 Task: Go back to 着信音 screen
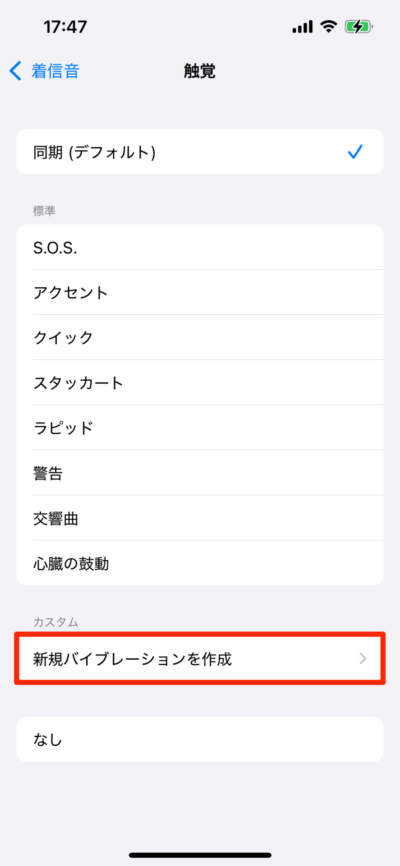coord(44,71)
